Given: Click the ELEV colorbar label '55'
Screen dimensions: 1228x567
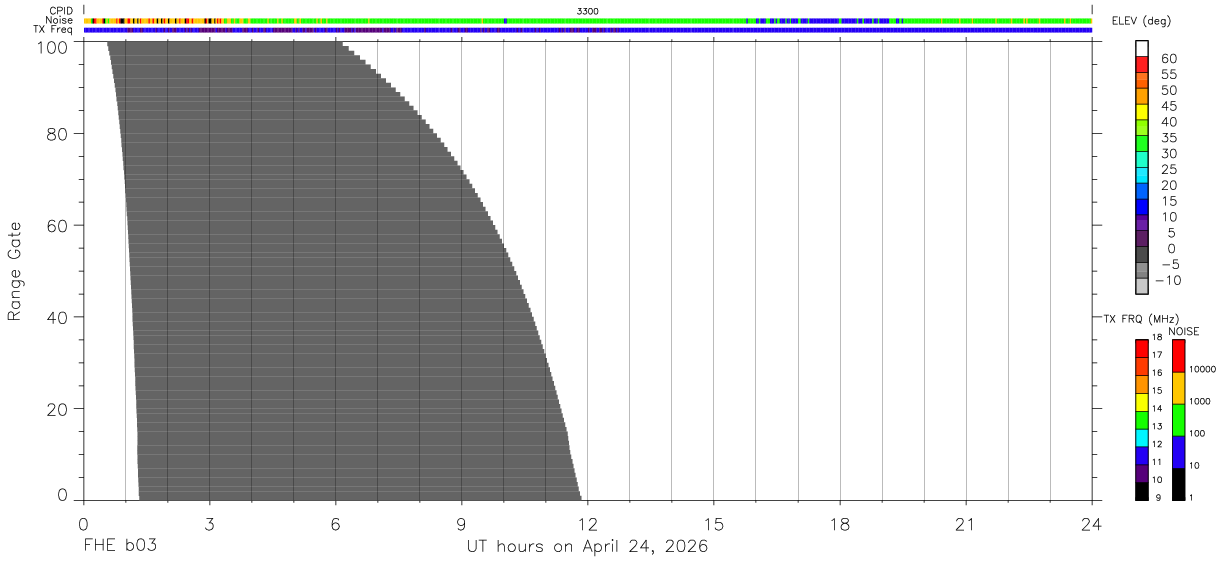Looking at the screenshot, I should click(1168, 75).
